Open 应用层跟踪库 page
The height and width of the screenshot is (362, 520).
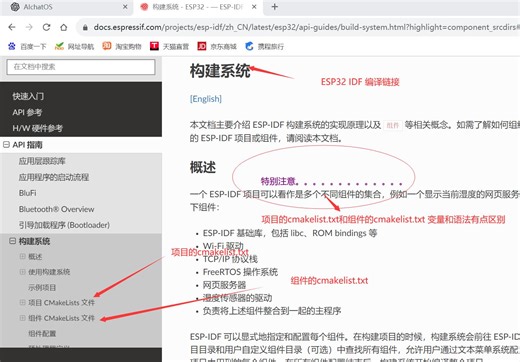click(42, 161)
